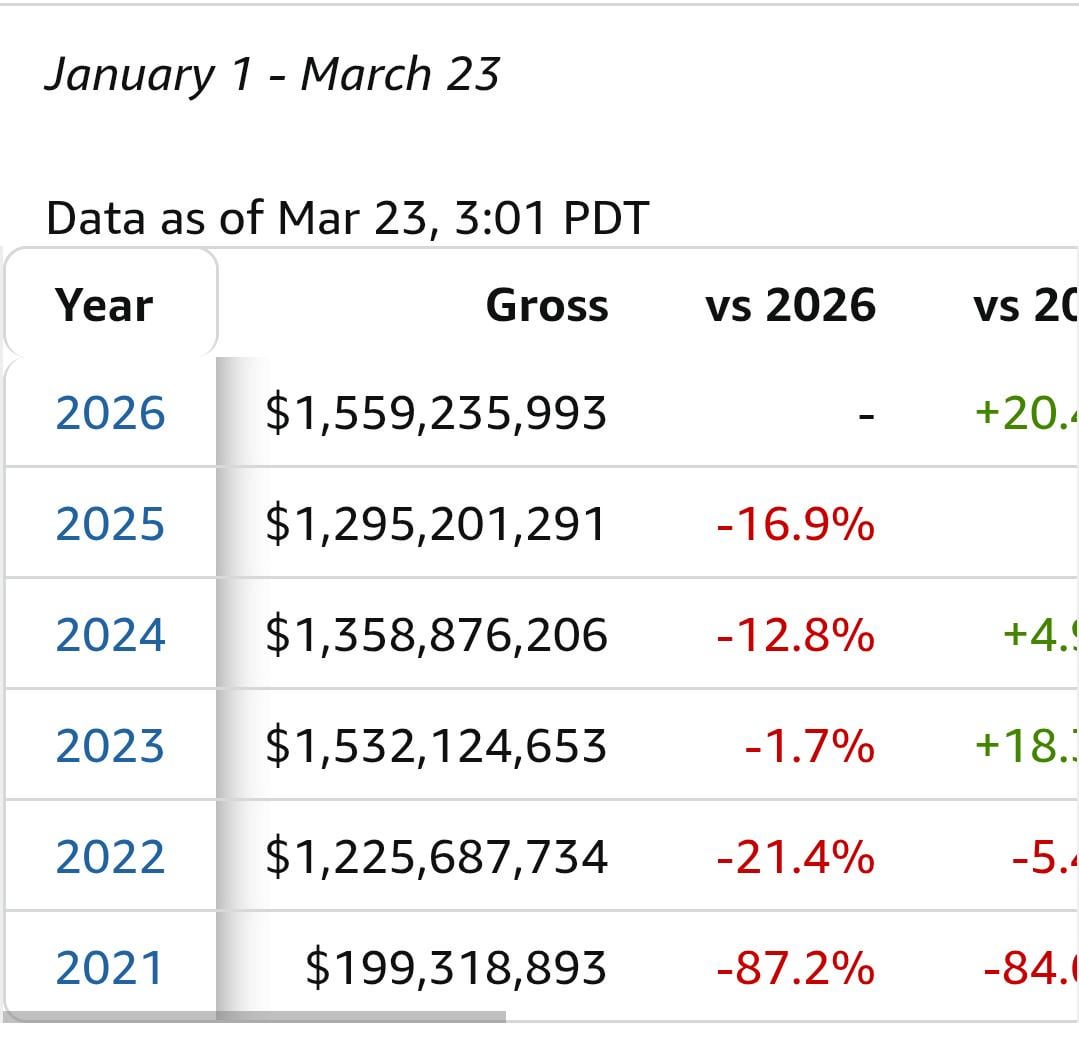Select the 2023 gross $1,532,124,653 cell
The width and height of the screenshot is (1079, 1041).
436,746
